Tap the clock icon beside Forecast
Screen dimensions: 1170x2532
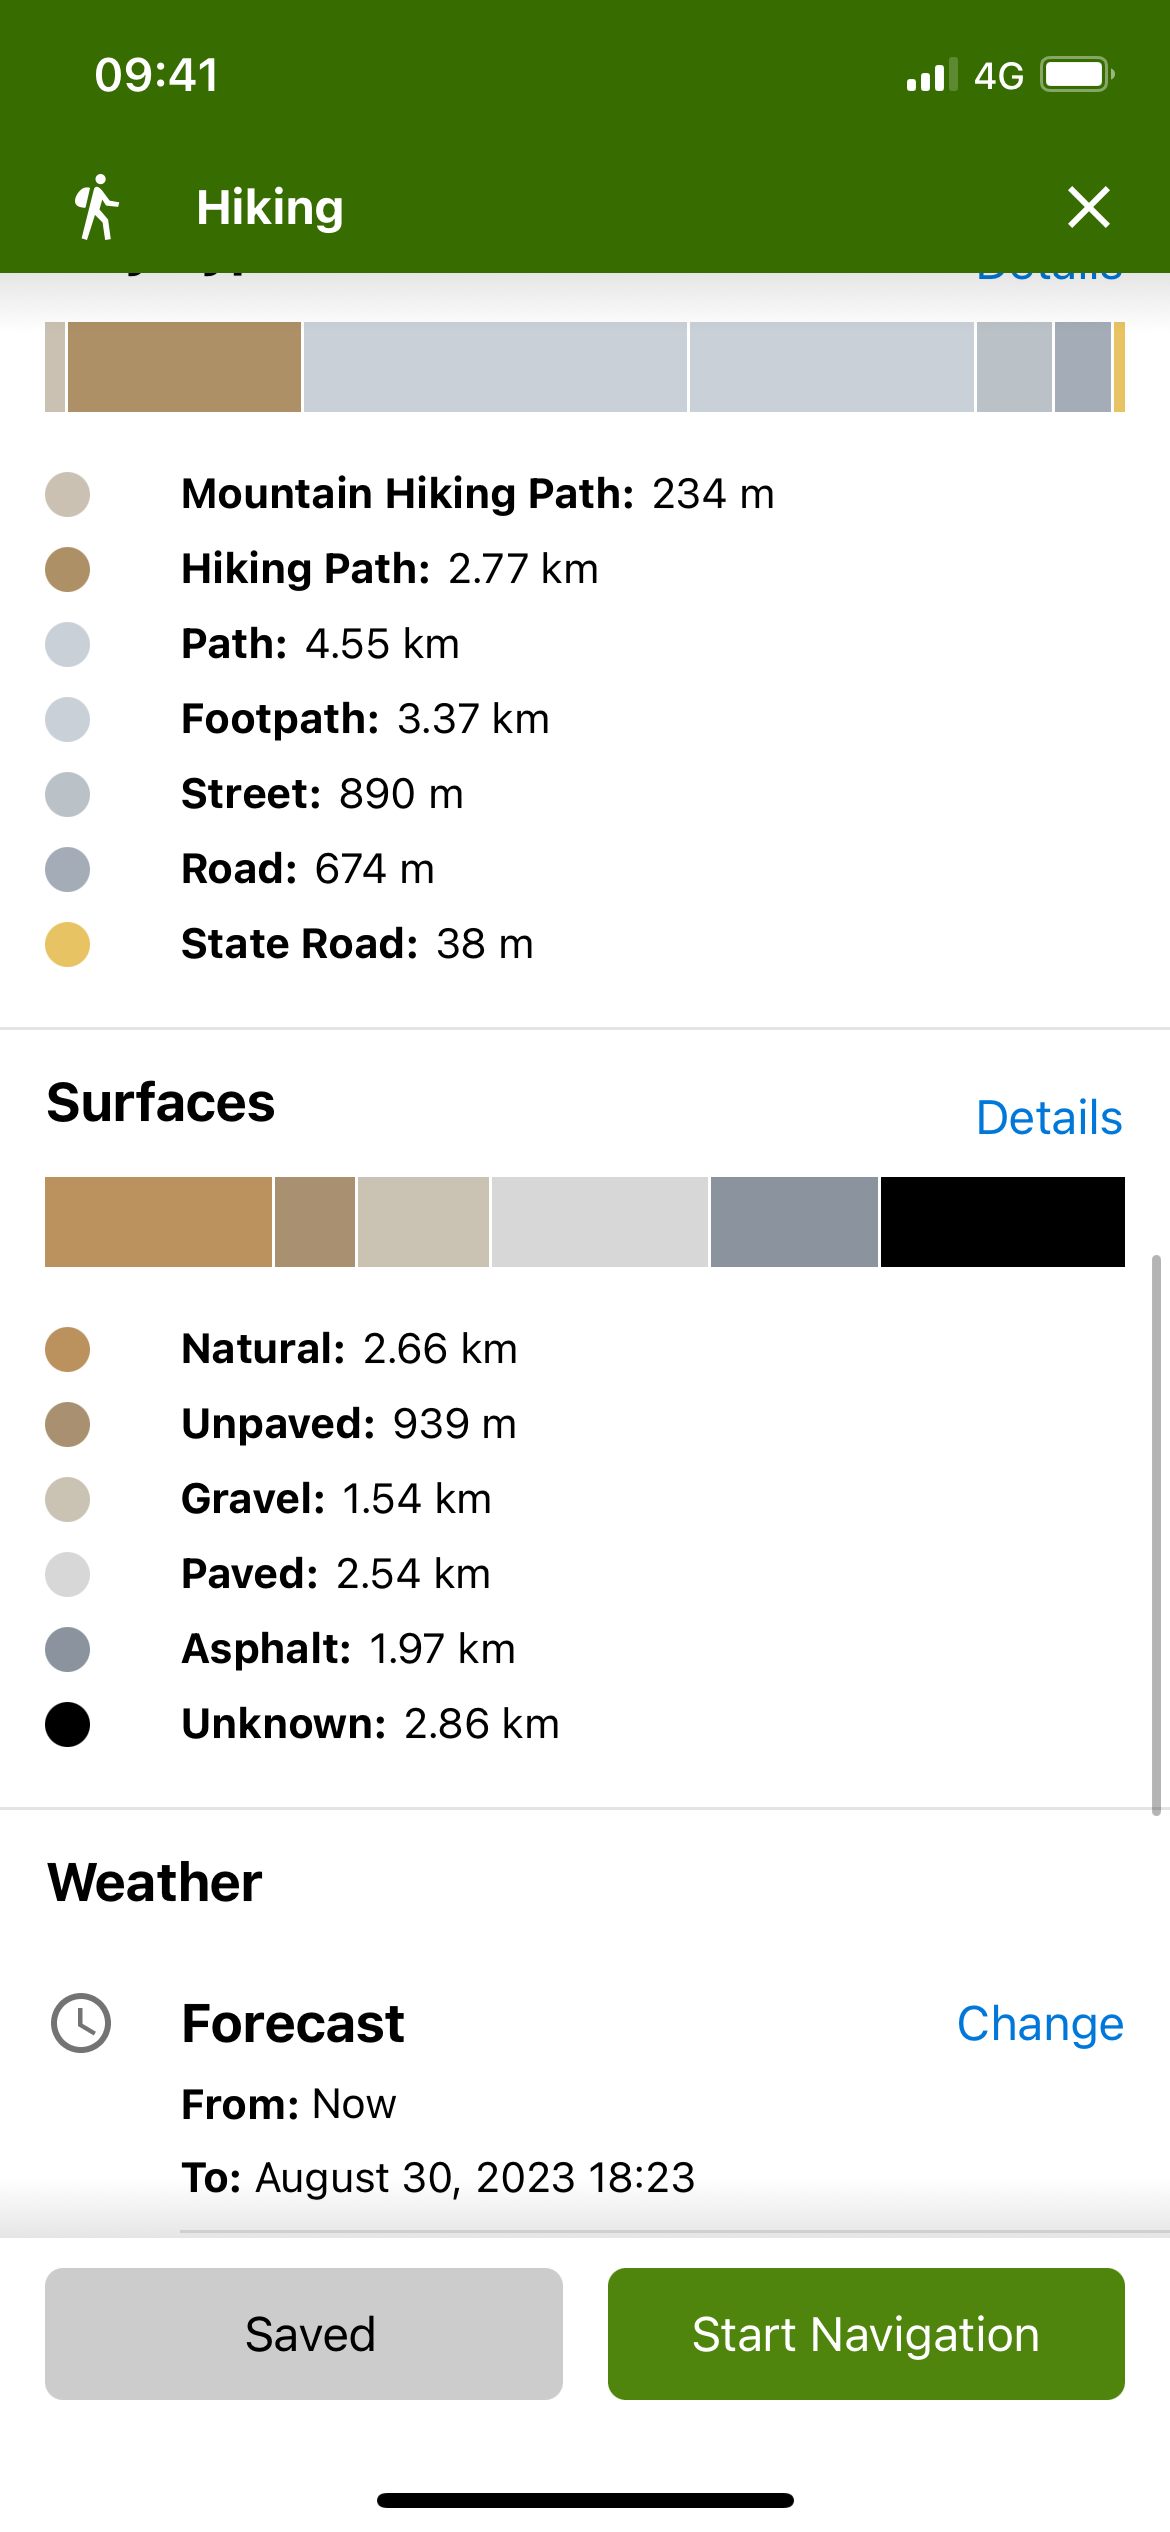click(x=81, y=2023)
